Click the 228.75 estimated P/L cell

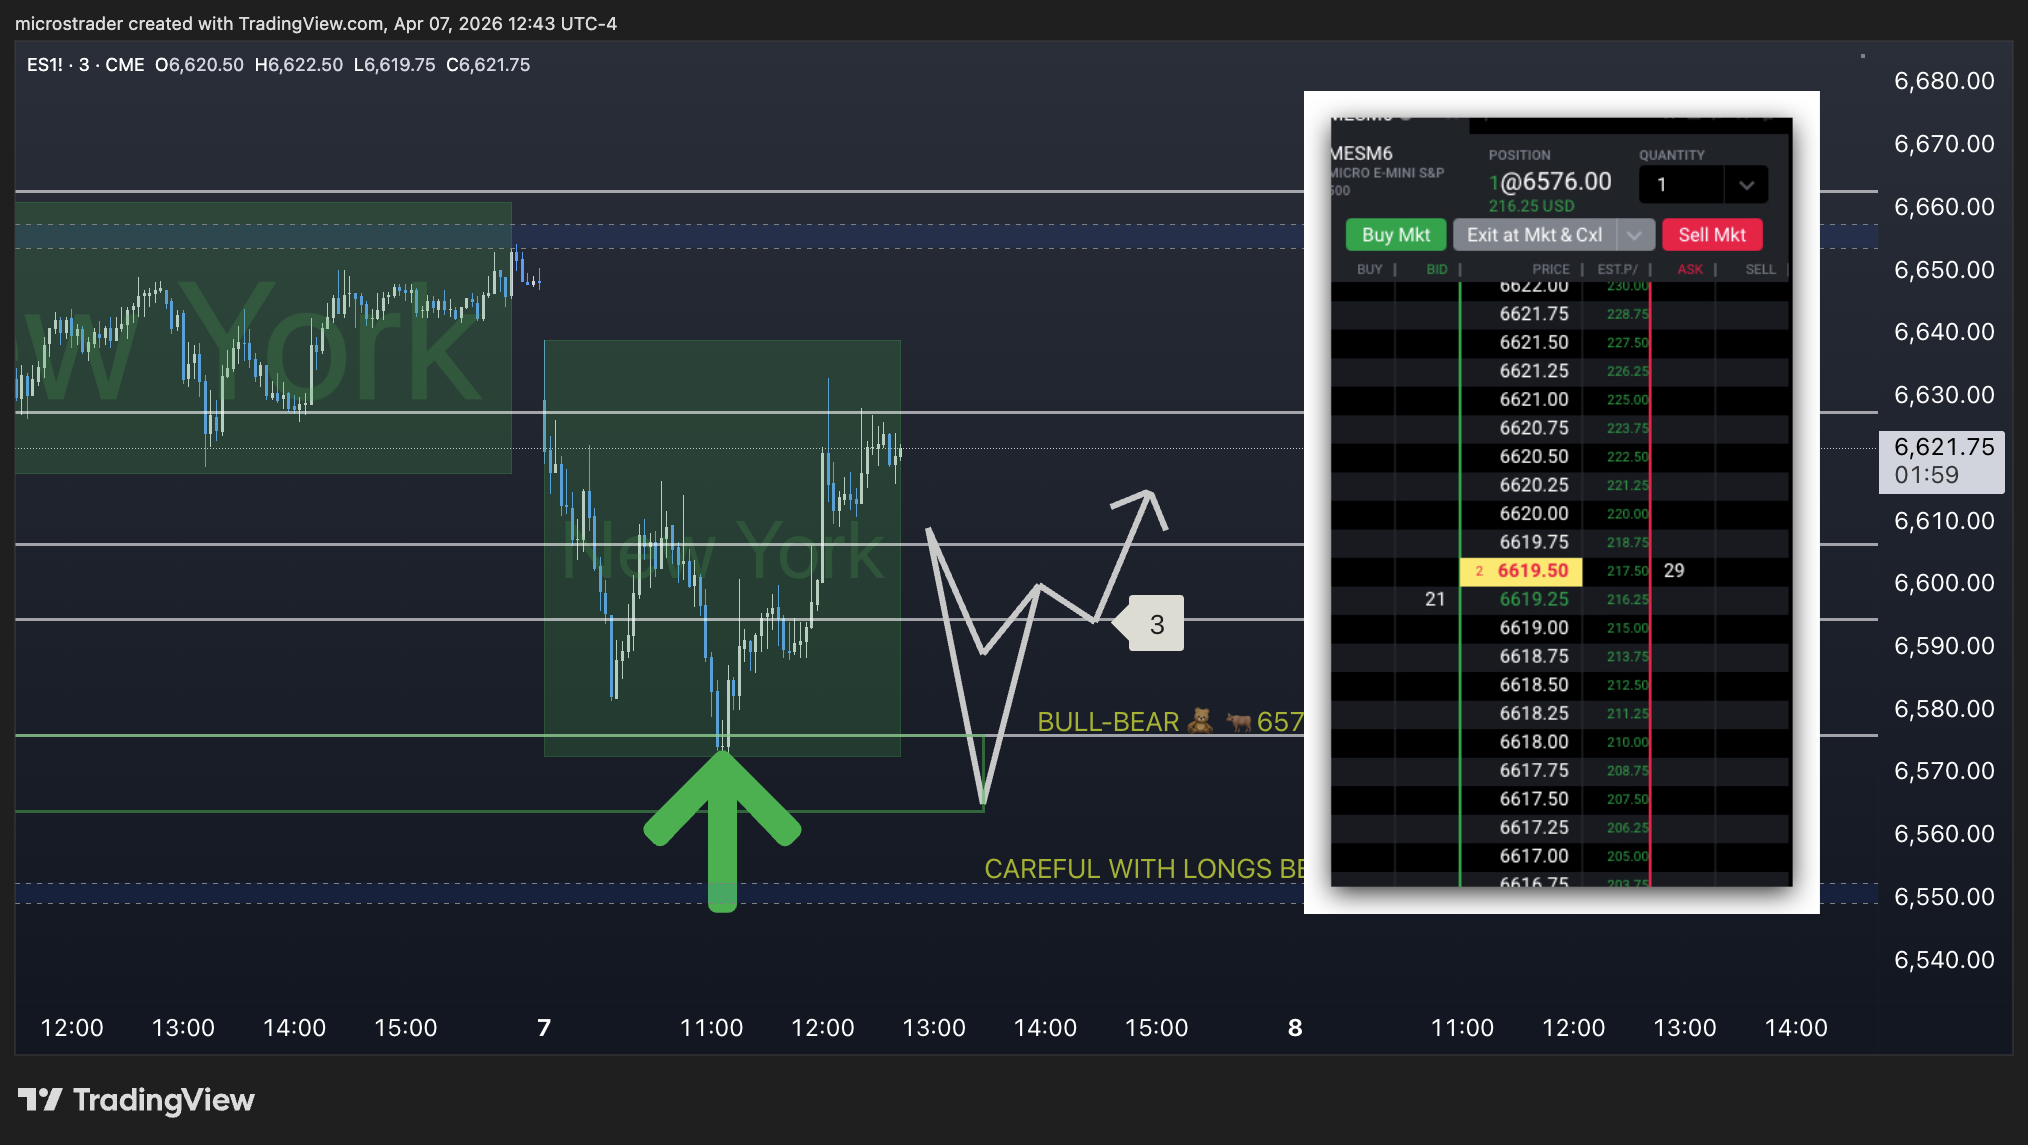point(1627,314)
